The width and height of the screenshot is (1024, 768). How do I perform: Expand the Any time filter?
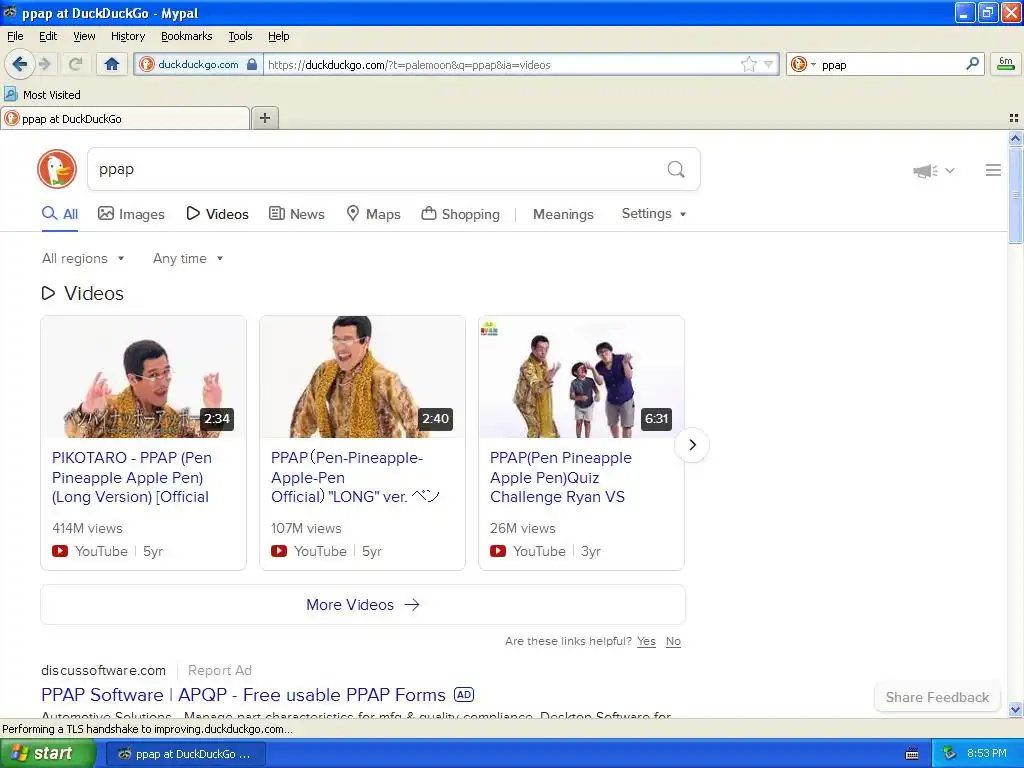188,259
